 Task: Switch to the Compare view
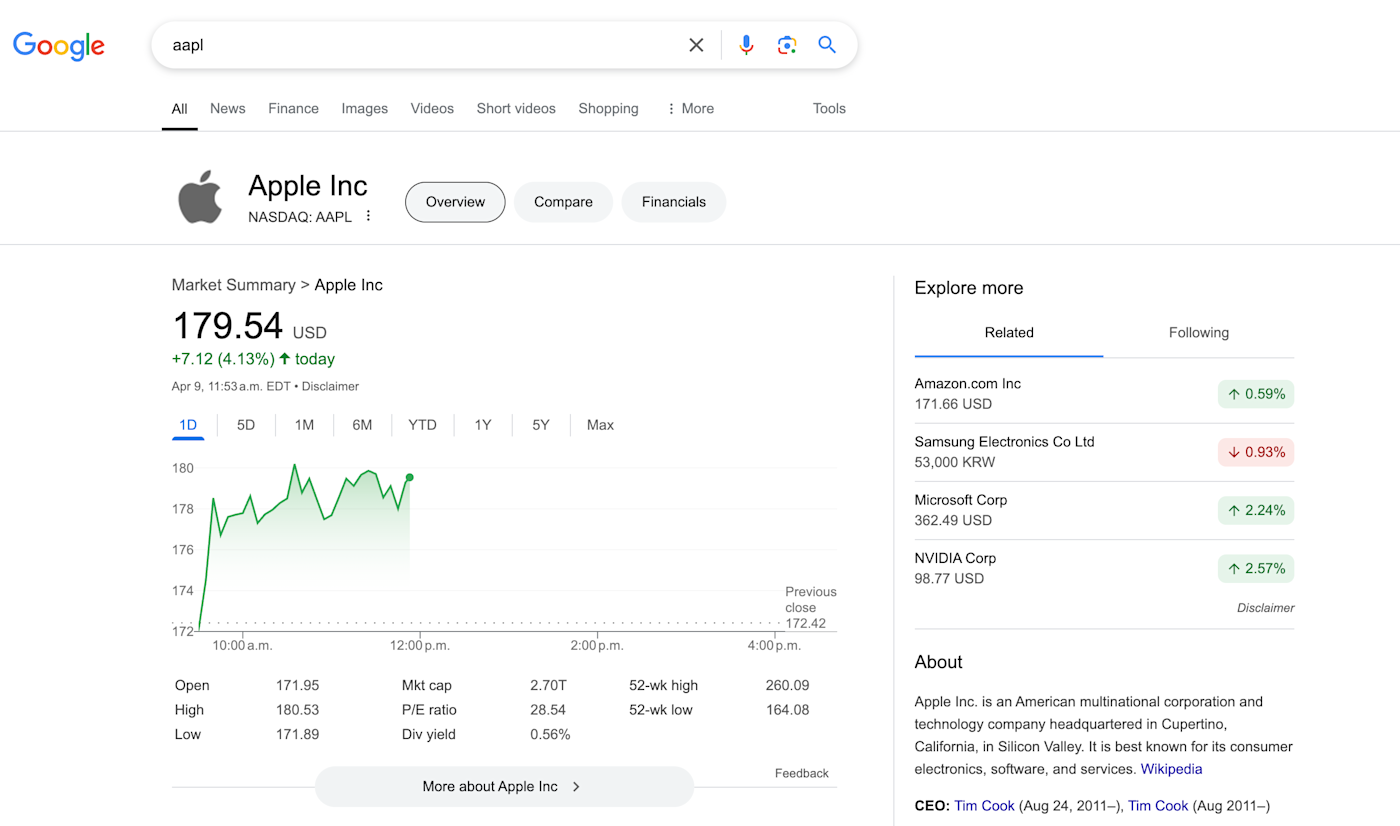563,202
